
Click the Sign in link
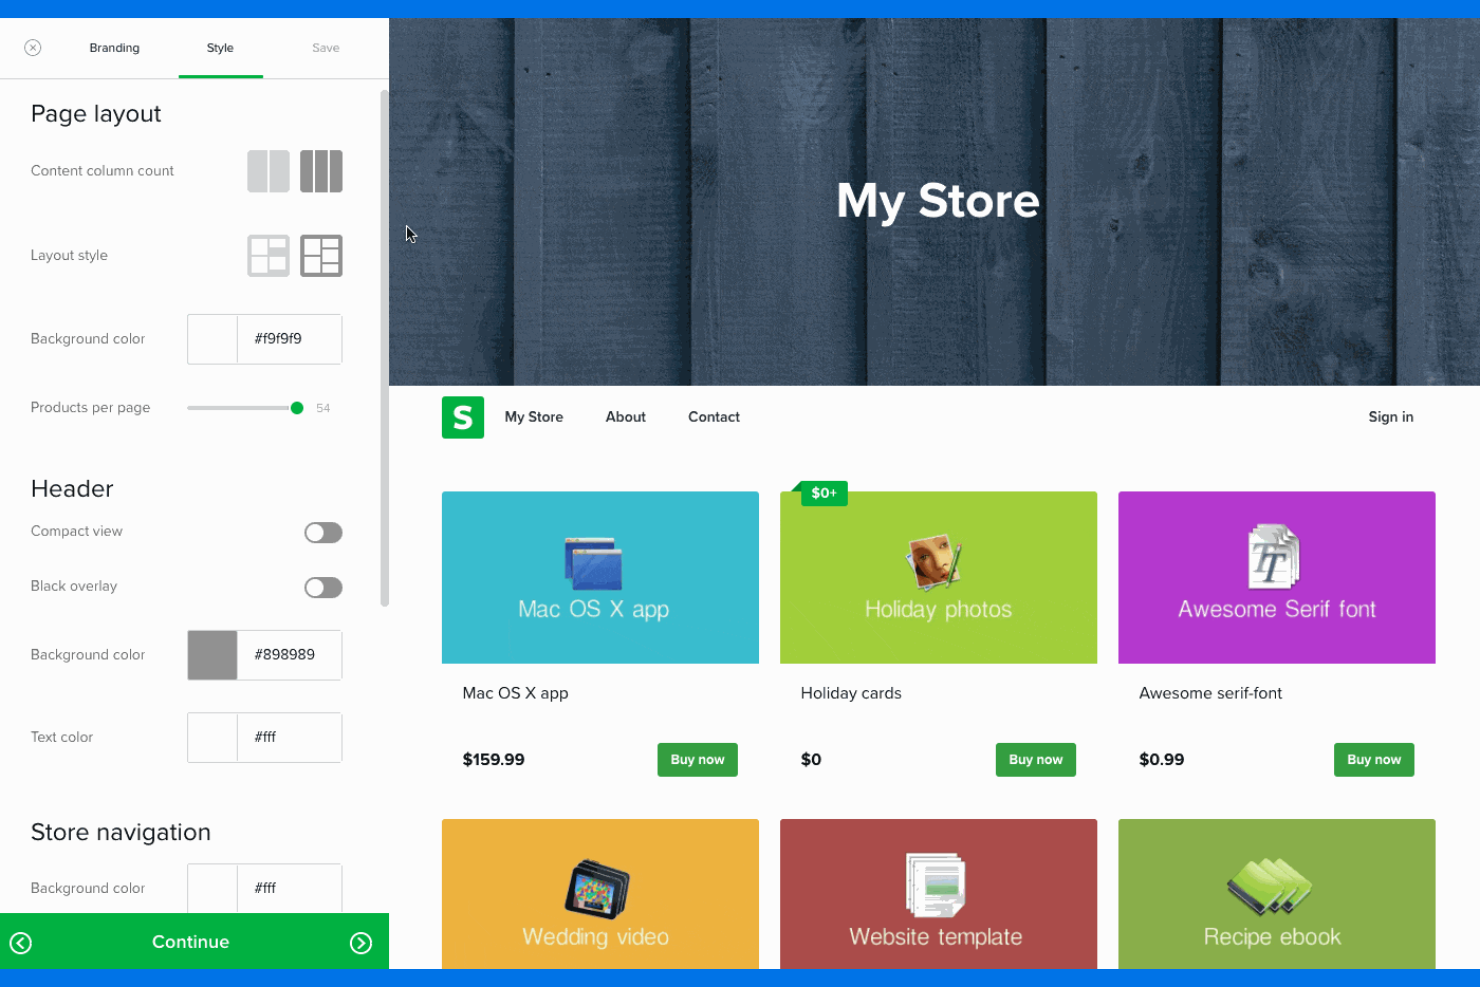(1390, 417)
